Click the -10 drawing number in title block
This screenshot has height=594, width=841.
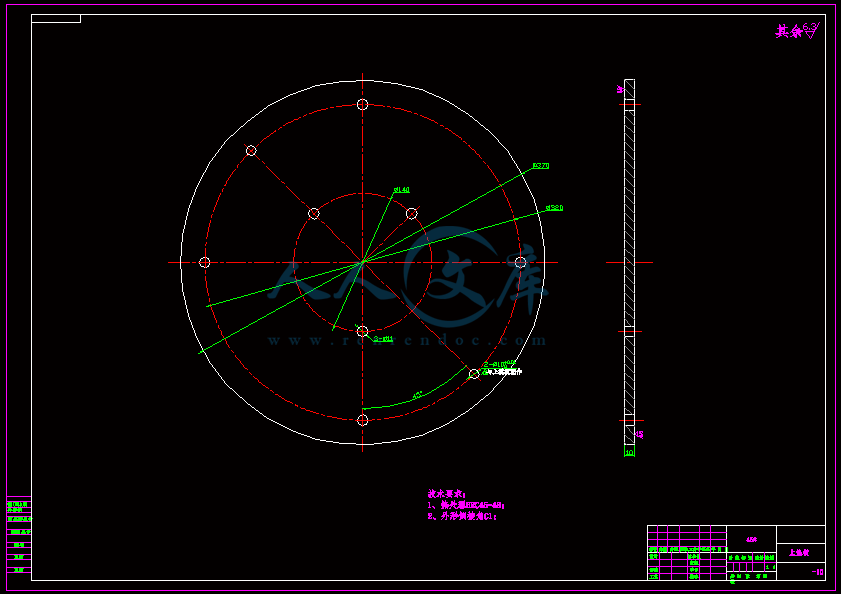[x=817, y=572]
